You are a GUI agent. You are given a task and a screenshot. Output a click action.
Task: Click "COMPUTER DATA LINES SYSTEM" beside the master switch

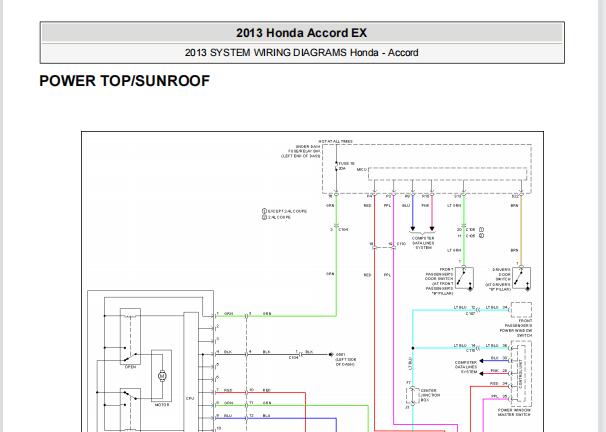click(x=466, y=367)
